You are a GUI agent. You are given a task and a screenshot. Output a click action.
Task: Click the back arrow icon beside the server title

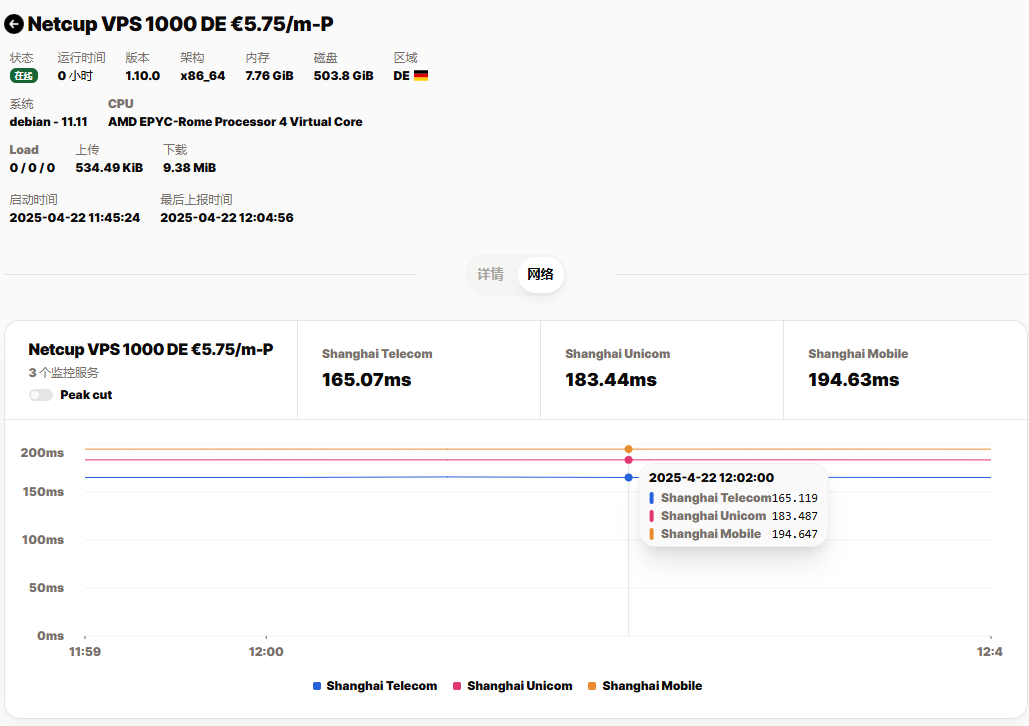[14, 24]
